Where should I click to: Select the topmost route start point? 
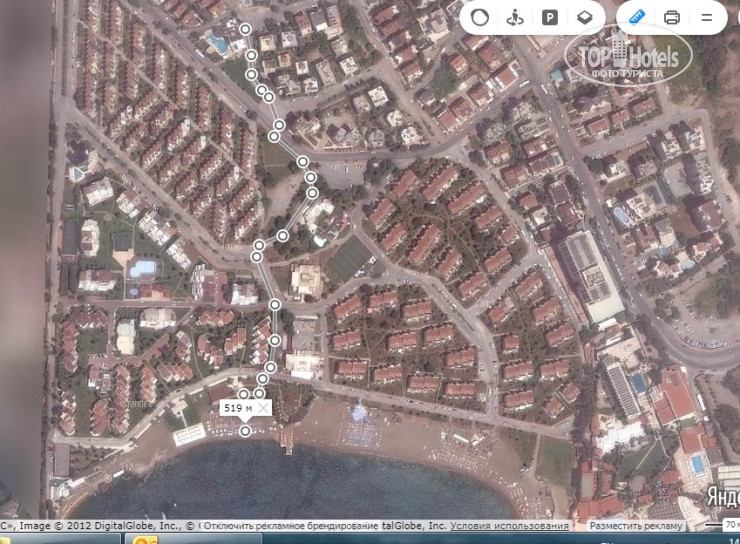coord(246,29)
